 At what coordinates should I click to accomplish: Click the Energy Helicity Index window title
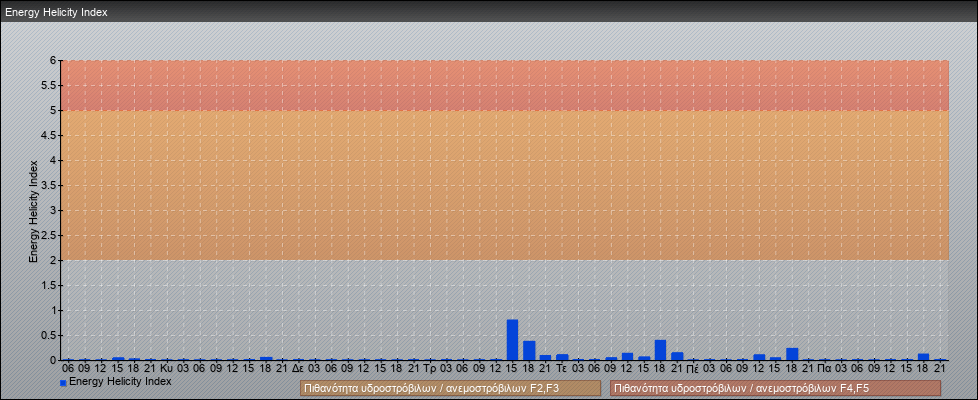coord(56,12)
